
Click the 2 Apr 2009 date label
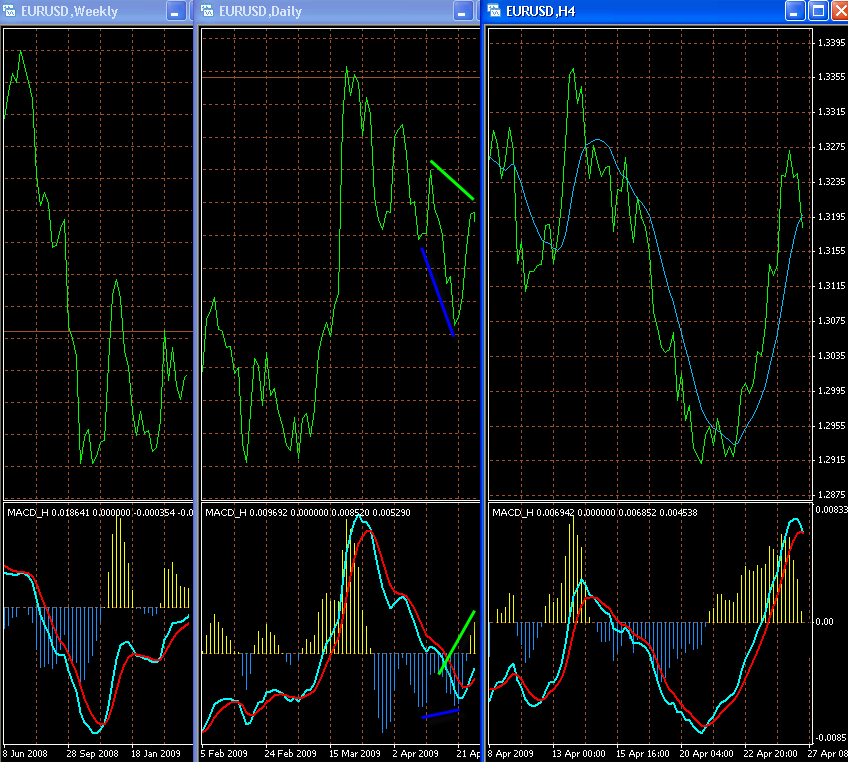tap(415, 753)
